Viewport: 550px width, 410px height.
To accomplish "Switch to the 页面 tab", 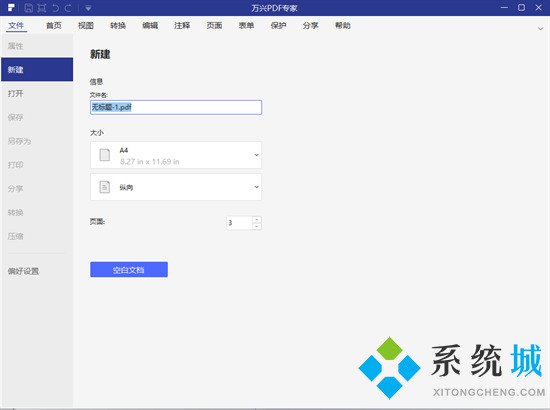I will (x=214, y=26).
